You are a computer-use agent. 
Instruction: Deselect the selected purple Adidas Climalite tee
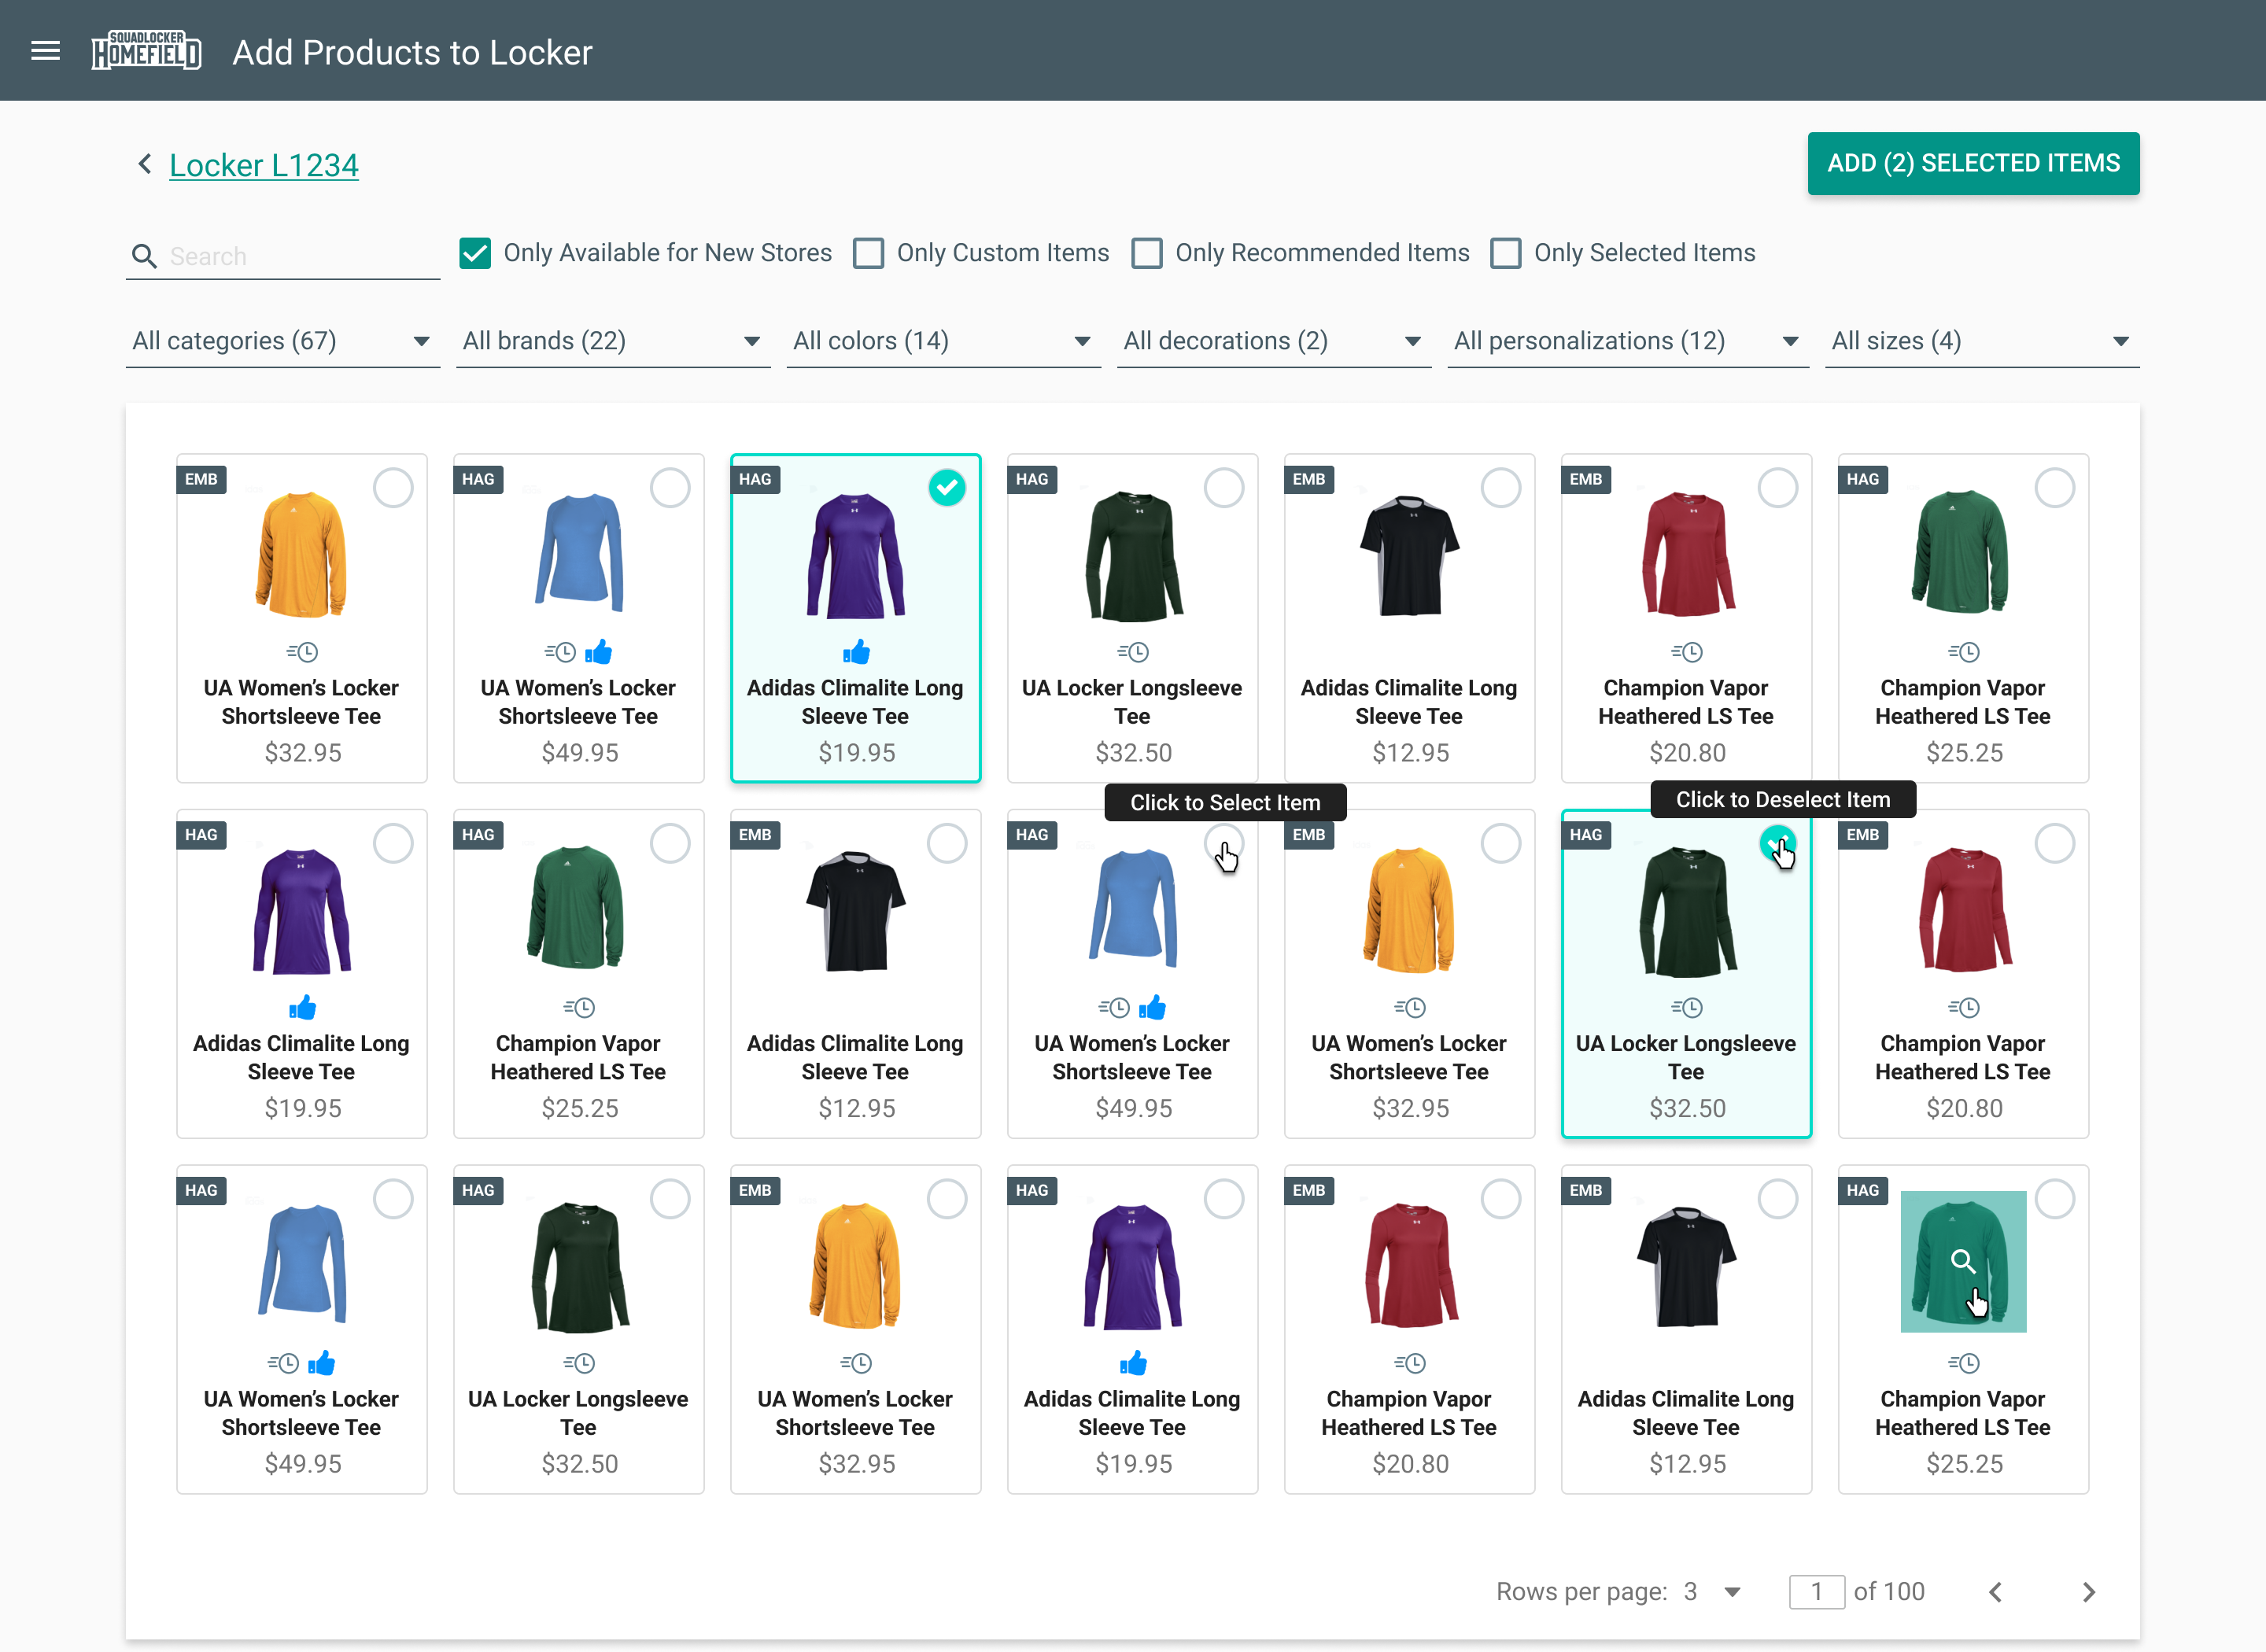click(x=946, y=488)
